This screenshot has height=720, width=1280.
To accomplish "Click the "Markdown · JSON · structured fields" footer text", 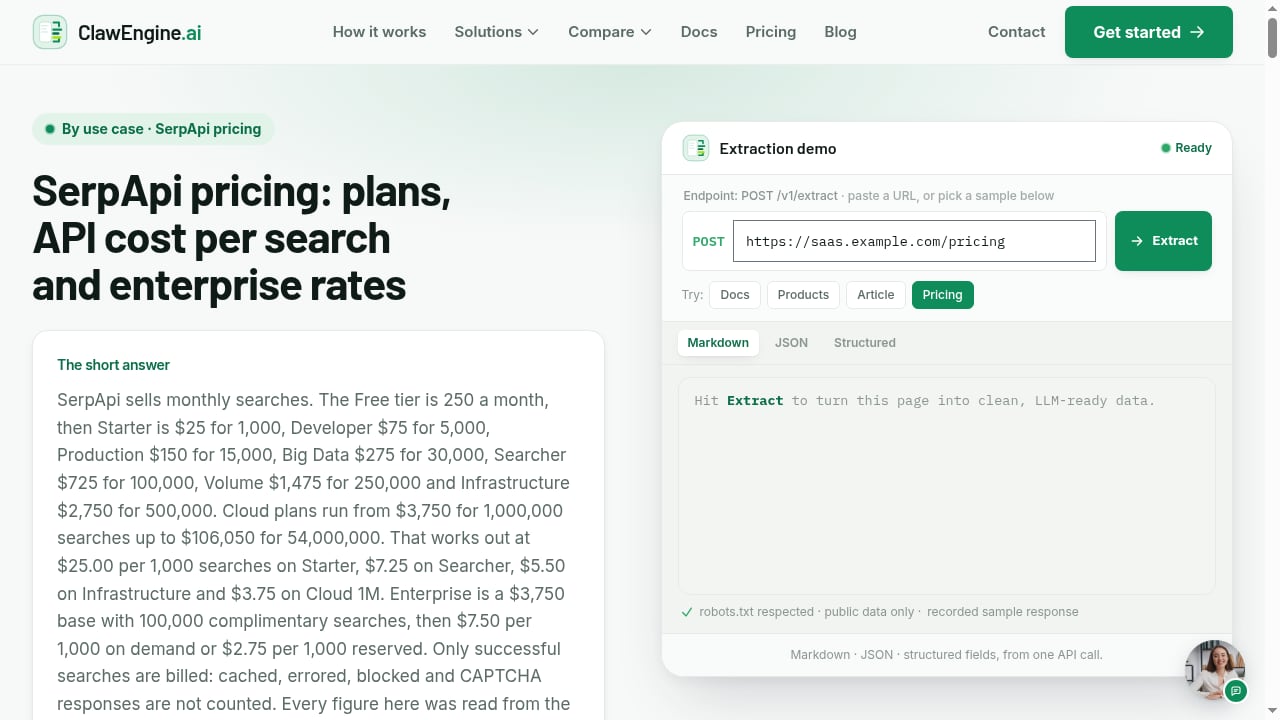I will point(946,655).
